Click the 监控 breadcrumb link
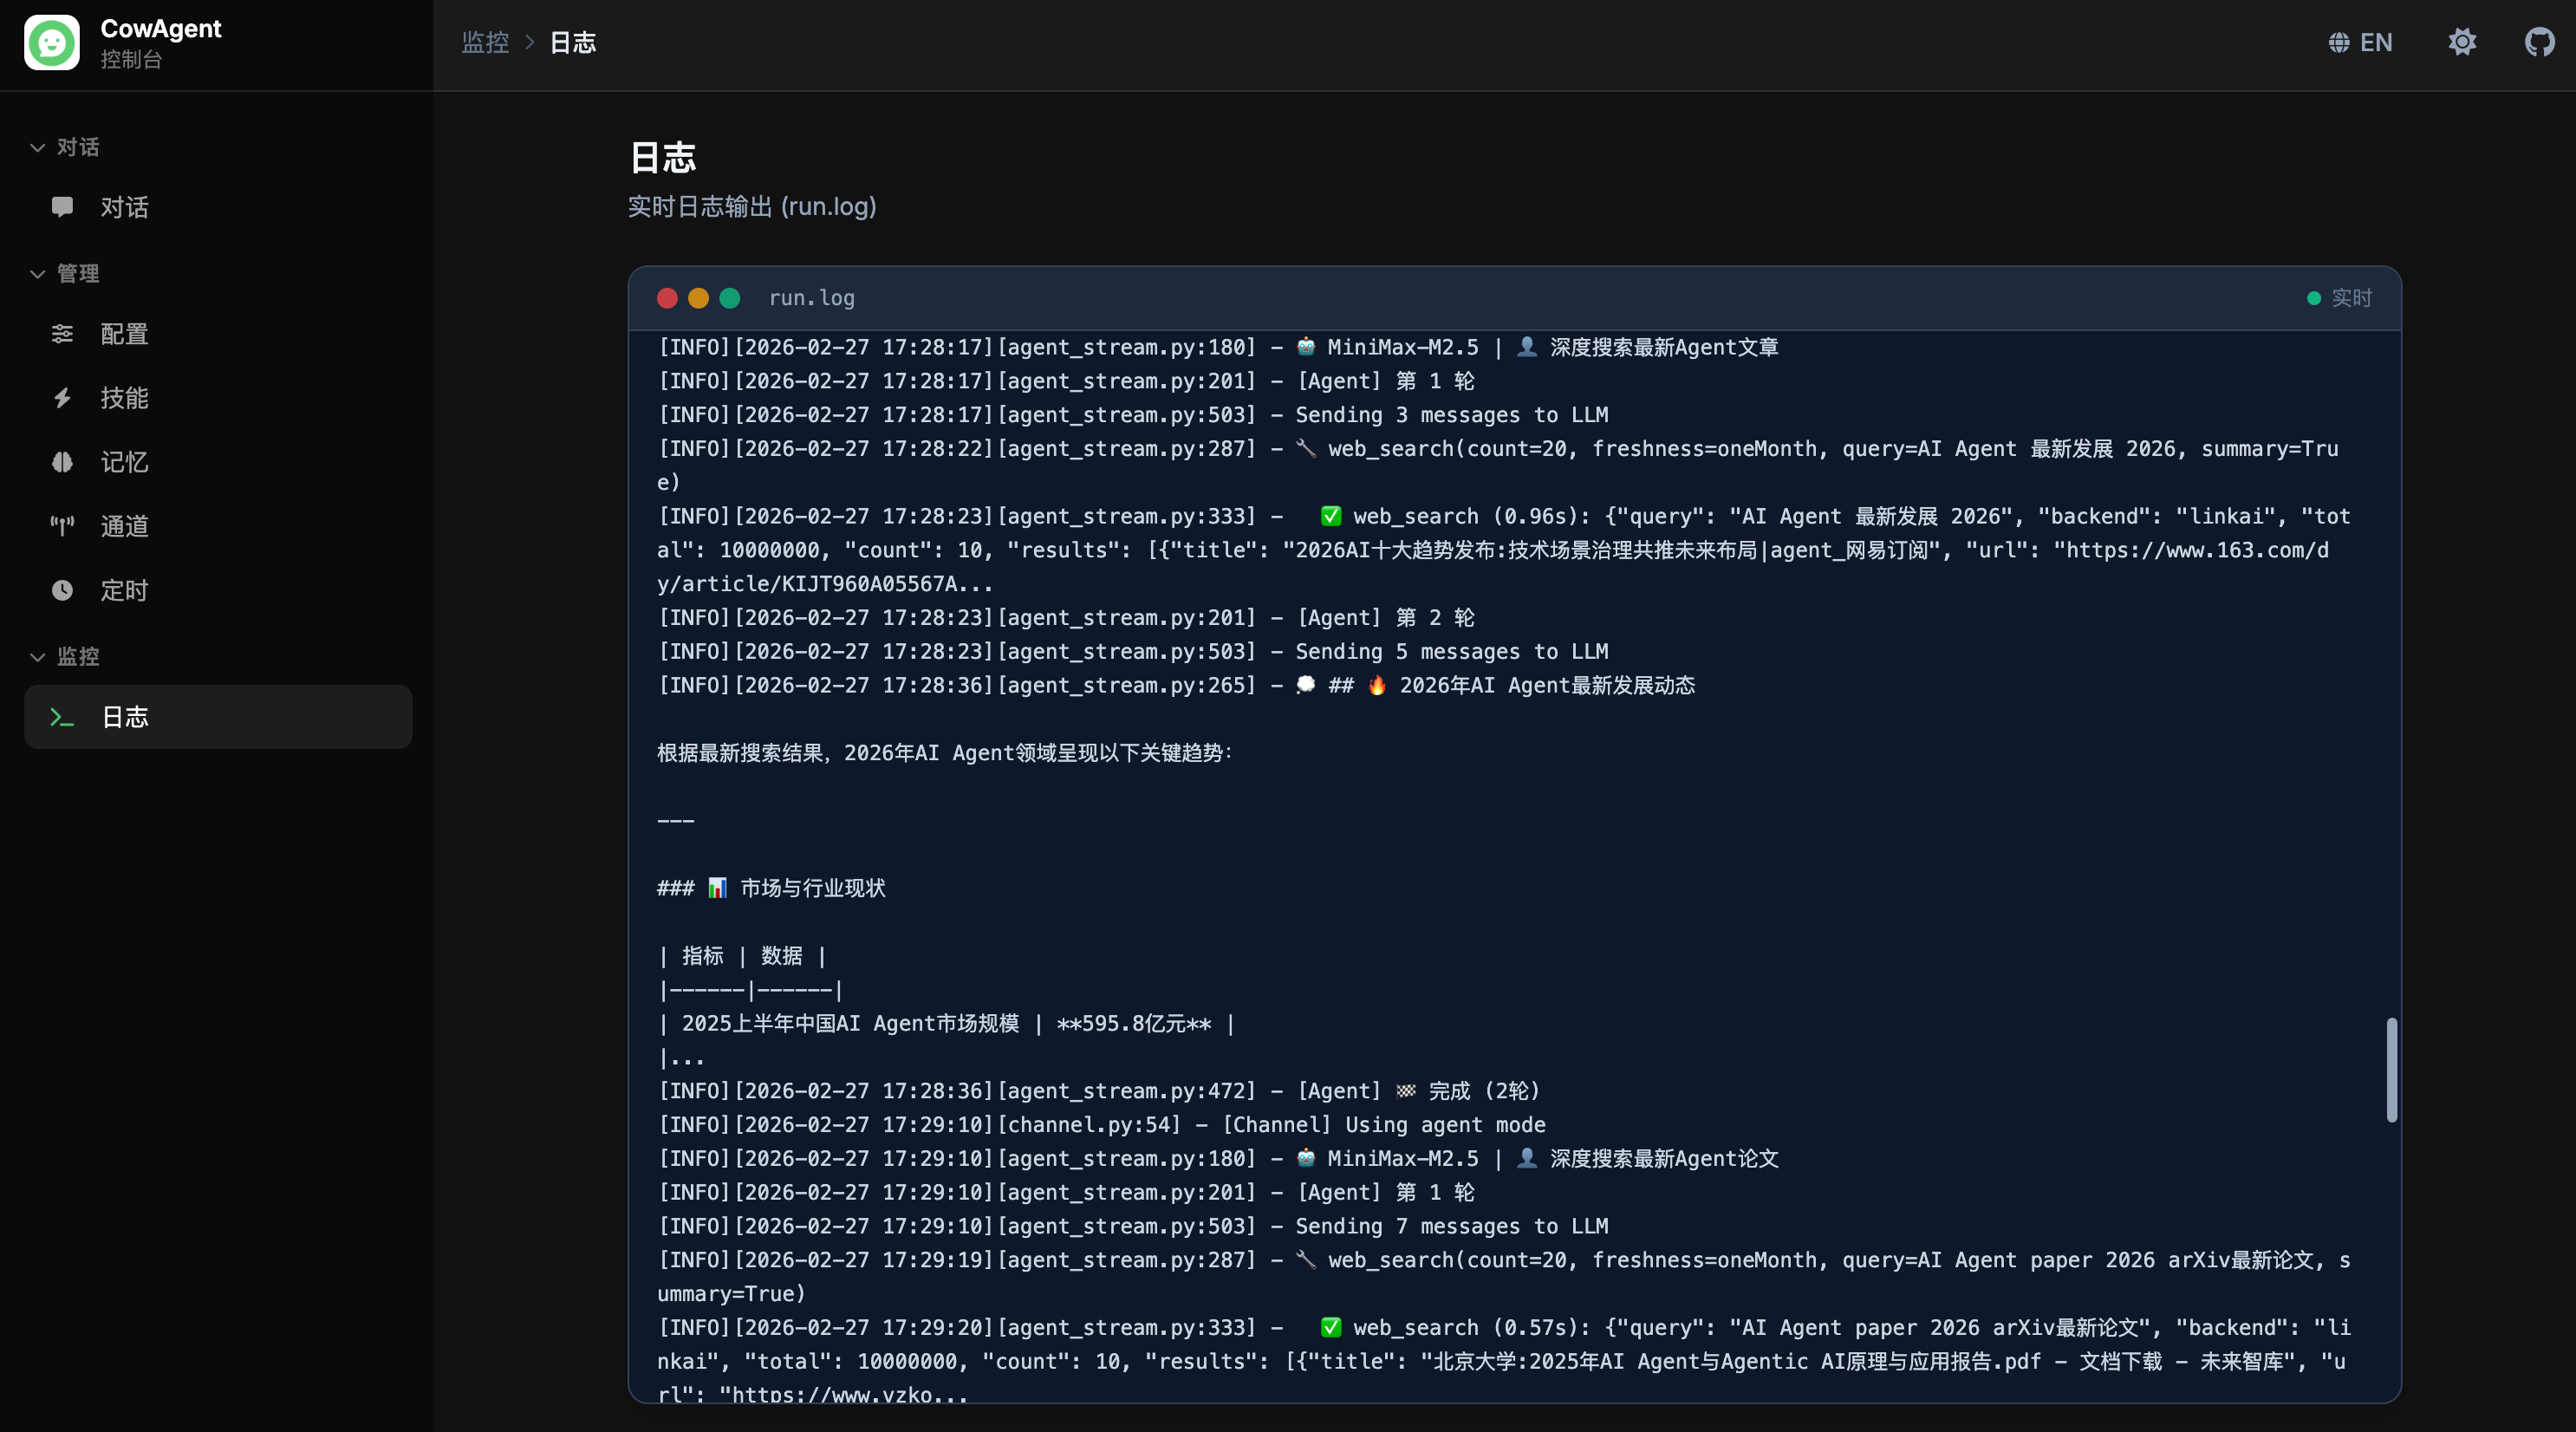Image resolution: width=2576 pixels, height=1432 pixels. (x=485, y=42)
